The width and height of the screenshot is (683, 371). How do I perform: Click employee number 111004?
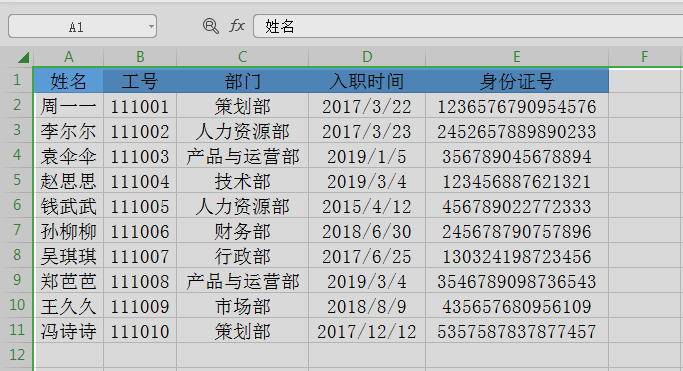click(x=140, y=181)
